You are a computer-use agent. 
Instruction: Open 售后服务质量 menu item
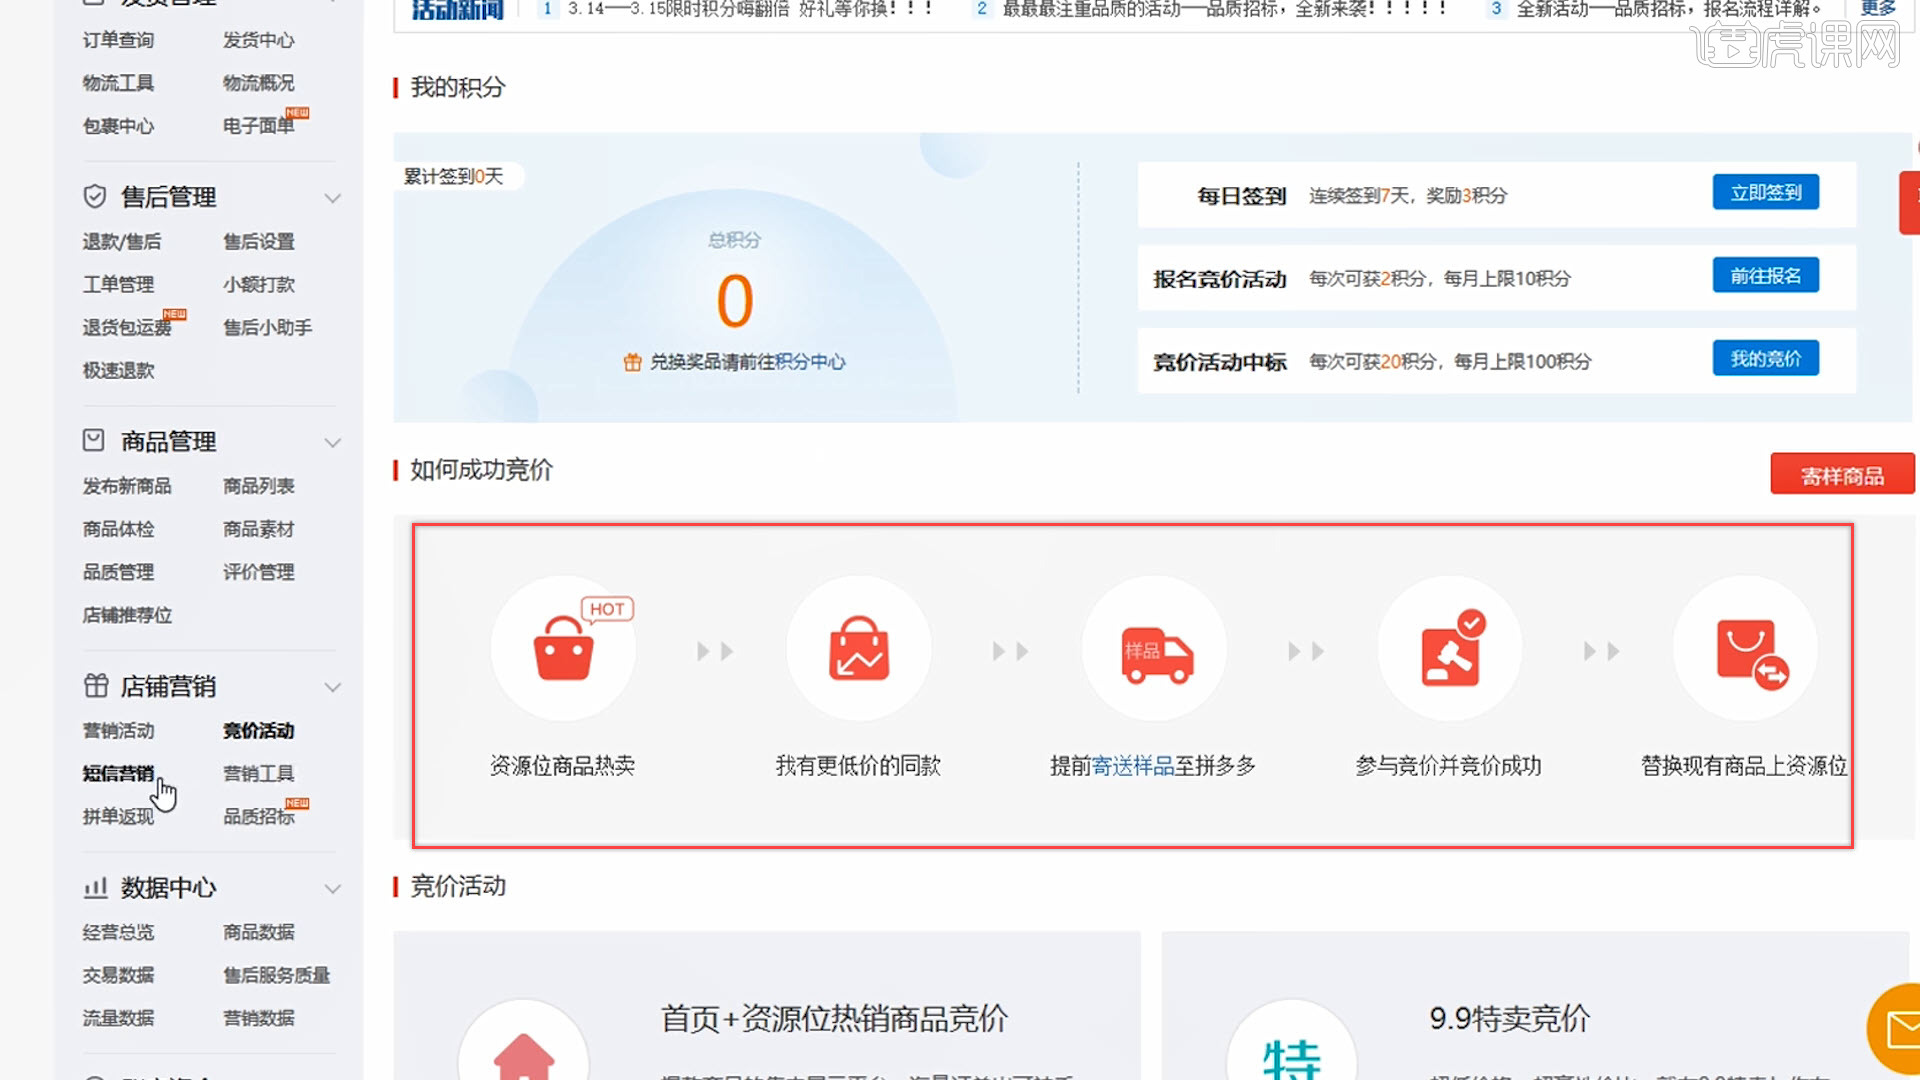pyautogui.click(x=276, y=976)
